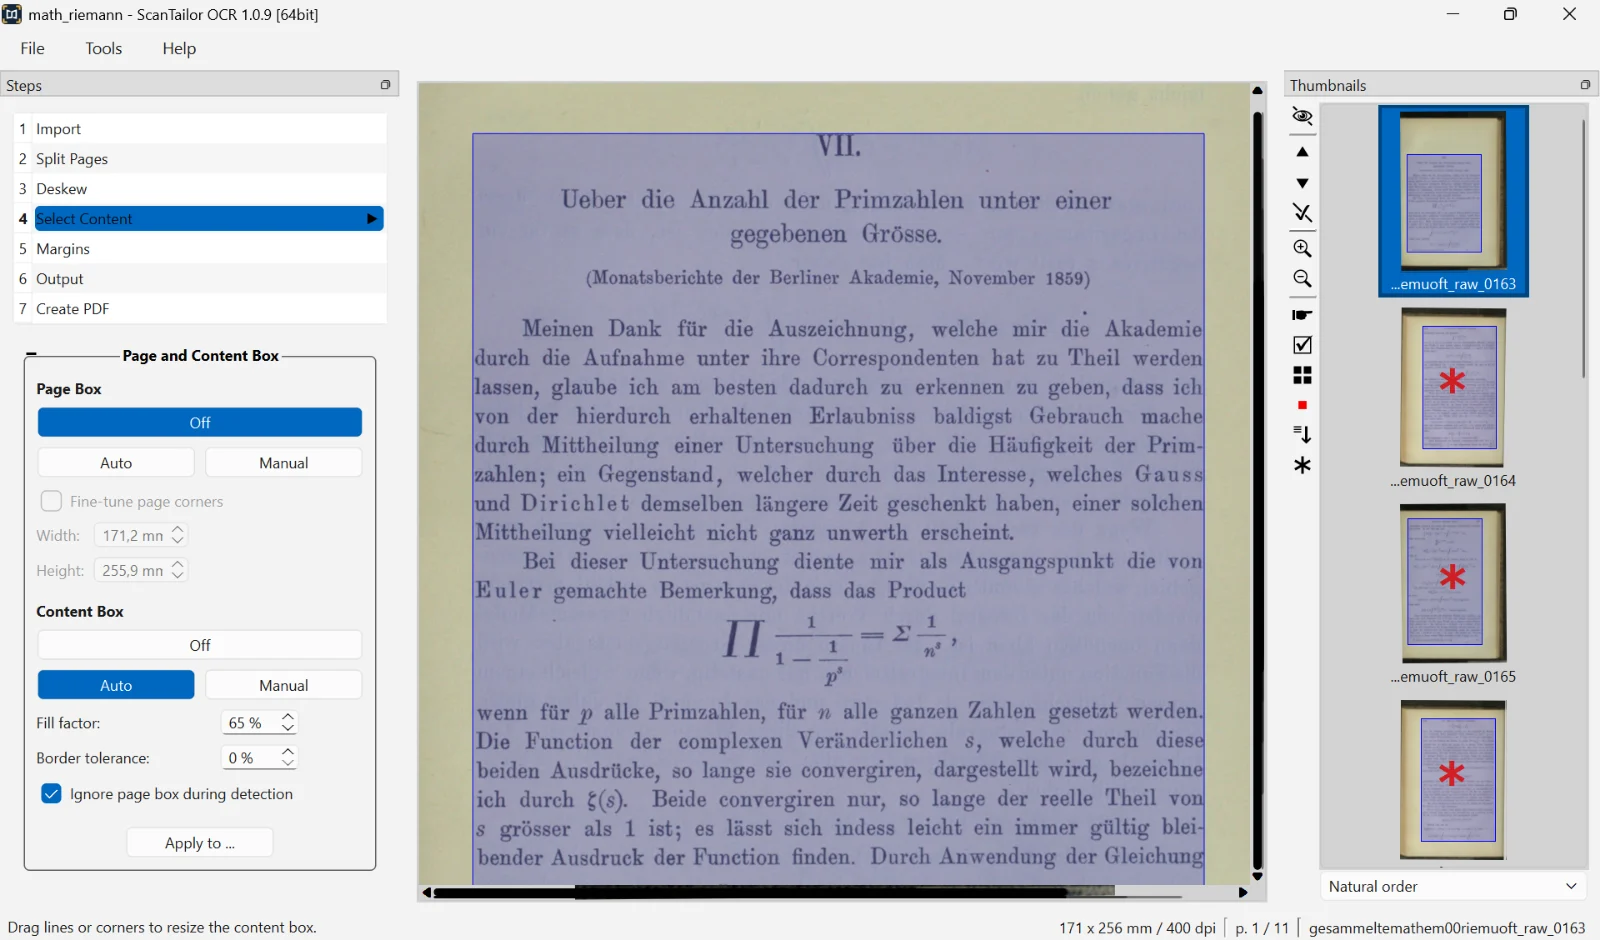Set Content Box mode to Manual
Screen dimensions: 1600x940
[284, 685]
